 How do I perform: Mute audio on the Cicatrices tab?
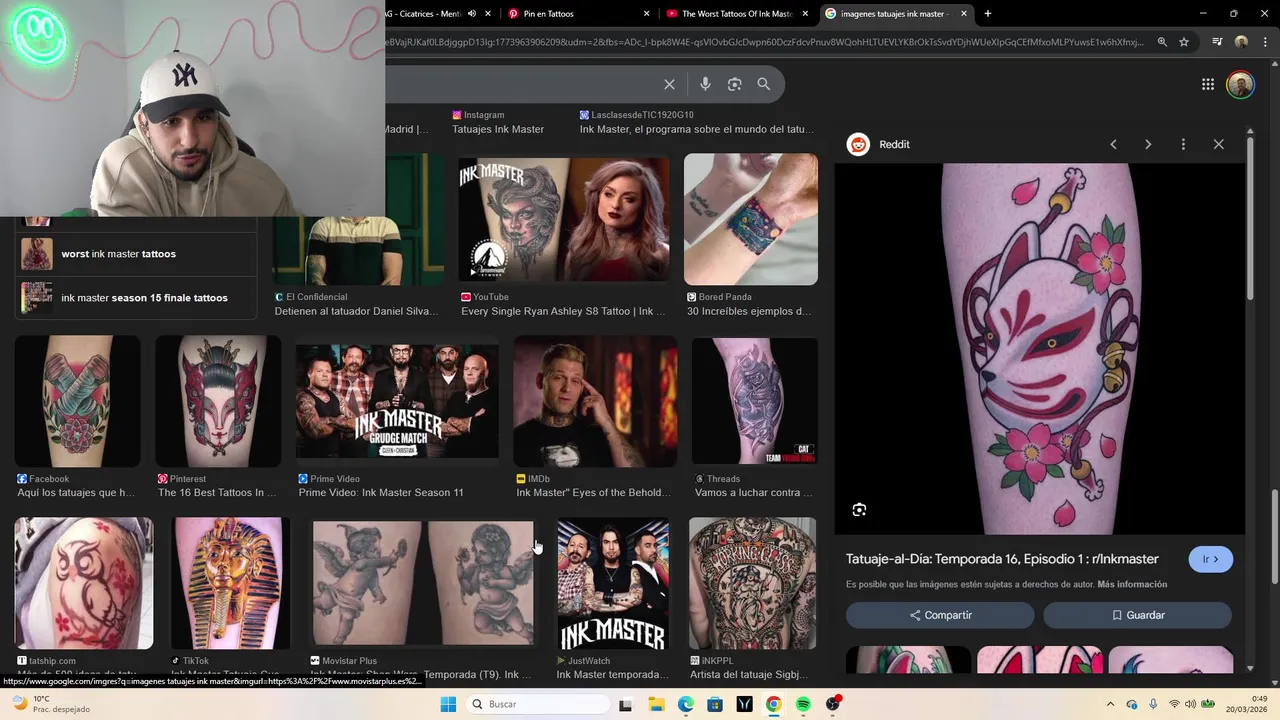472,14
